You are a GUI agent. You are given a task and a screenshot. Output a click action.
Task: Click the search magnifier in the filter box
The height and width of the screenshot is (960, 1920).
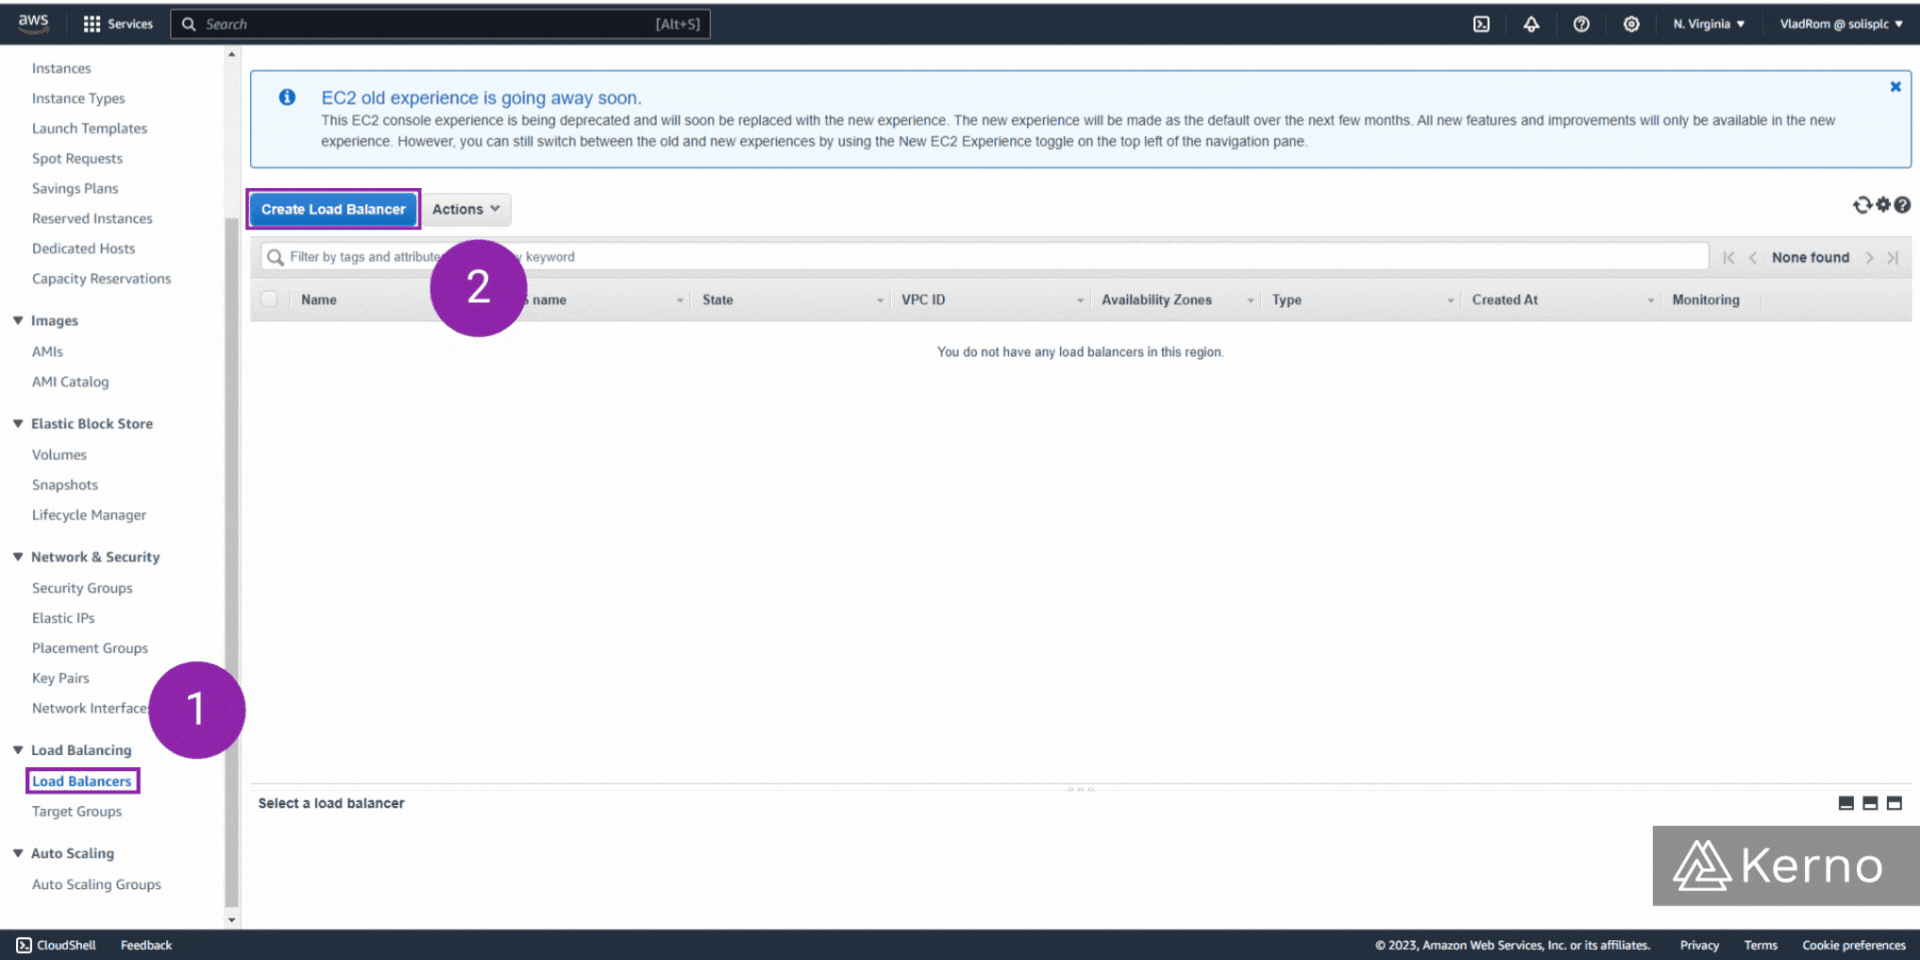tap(275, 258)
